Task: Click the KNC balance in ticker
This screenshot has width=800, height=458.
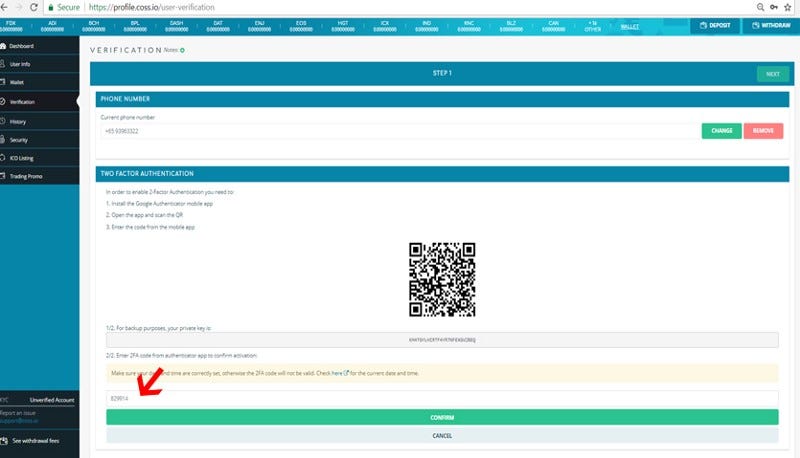Action: [469, 27]
